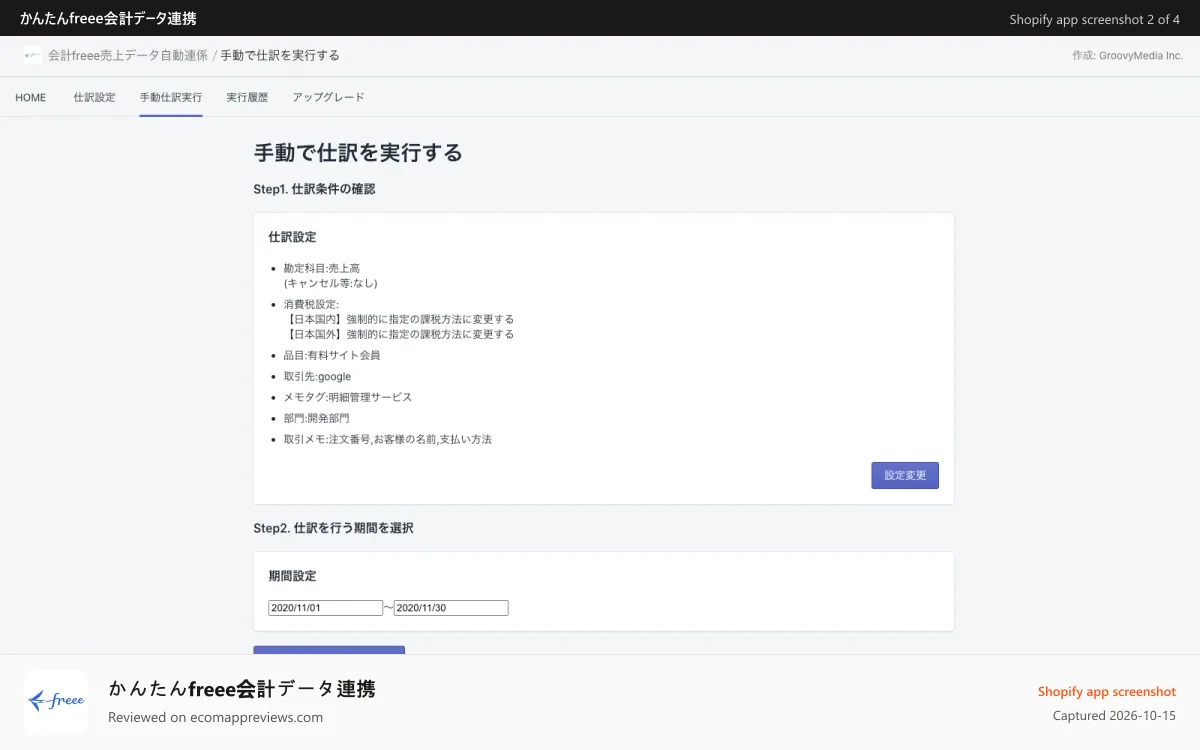Click the 設定変更 button

(905, 475)
